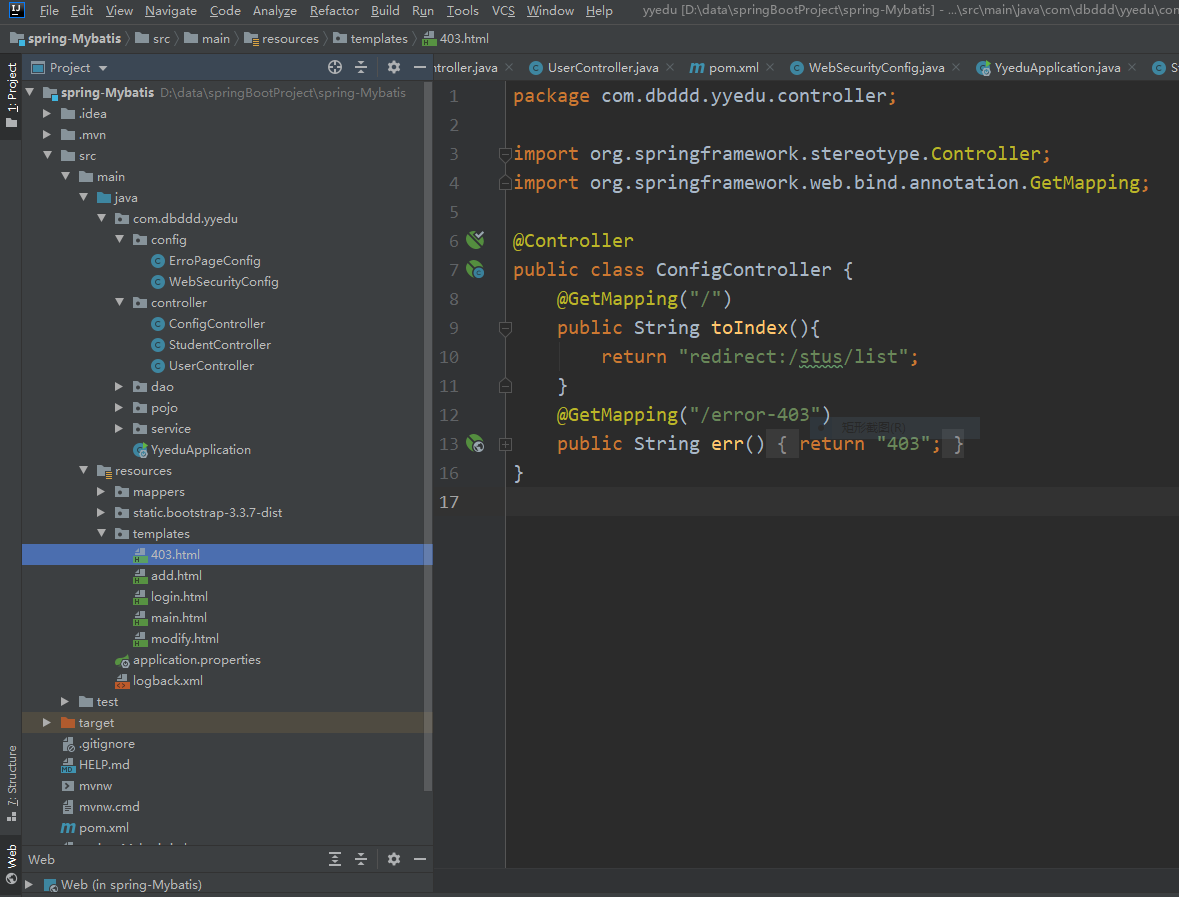Click the templates breadcrumb above the project tree

(x=378, y=38)
